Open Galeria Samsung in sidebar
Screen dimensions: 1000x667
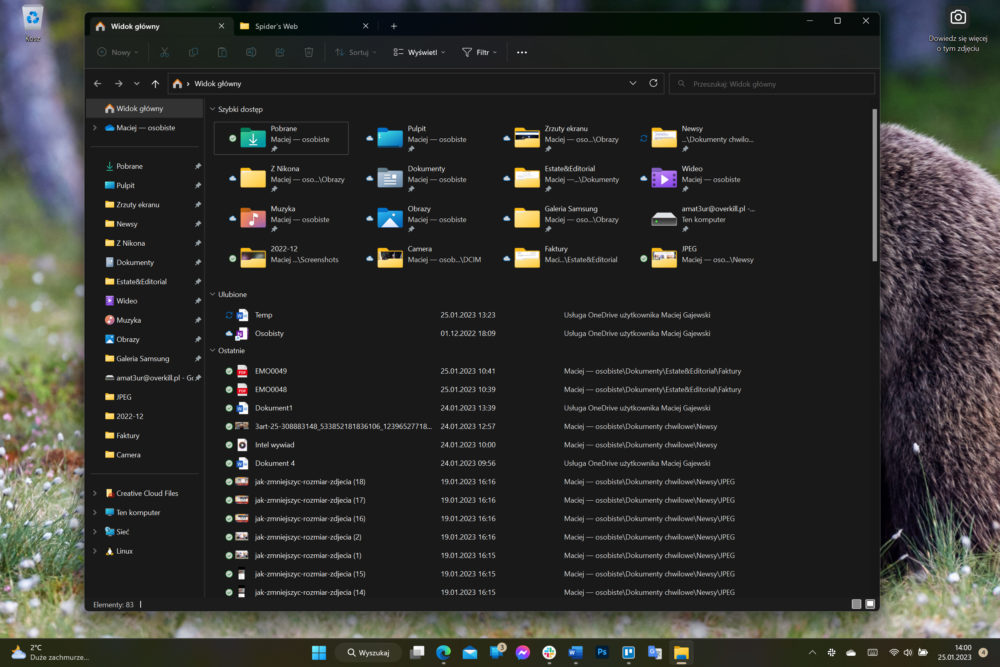145,358
